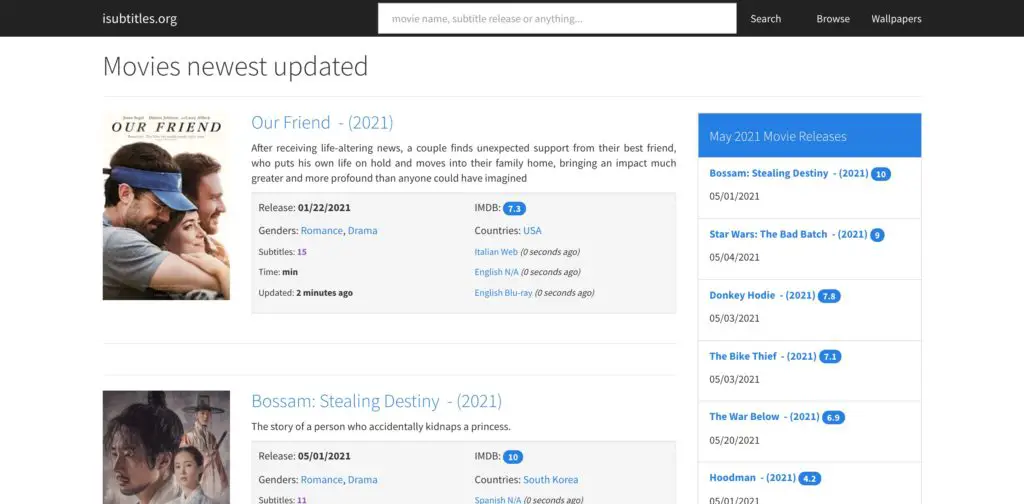Open the South Korea country link
1024x504 pixels.
tap(551, 479)
